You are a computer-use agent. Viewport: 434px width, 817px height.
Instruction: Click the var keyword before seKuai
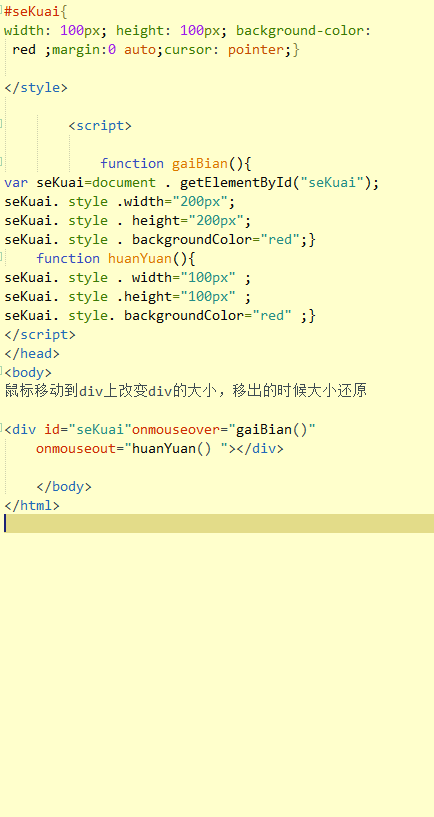click(16, 183)
